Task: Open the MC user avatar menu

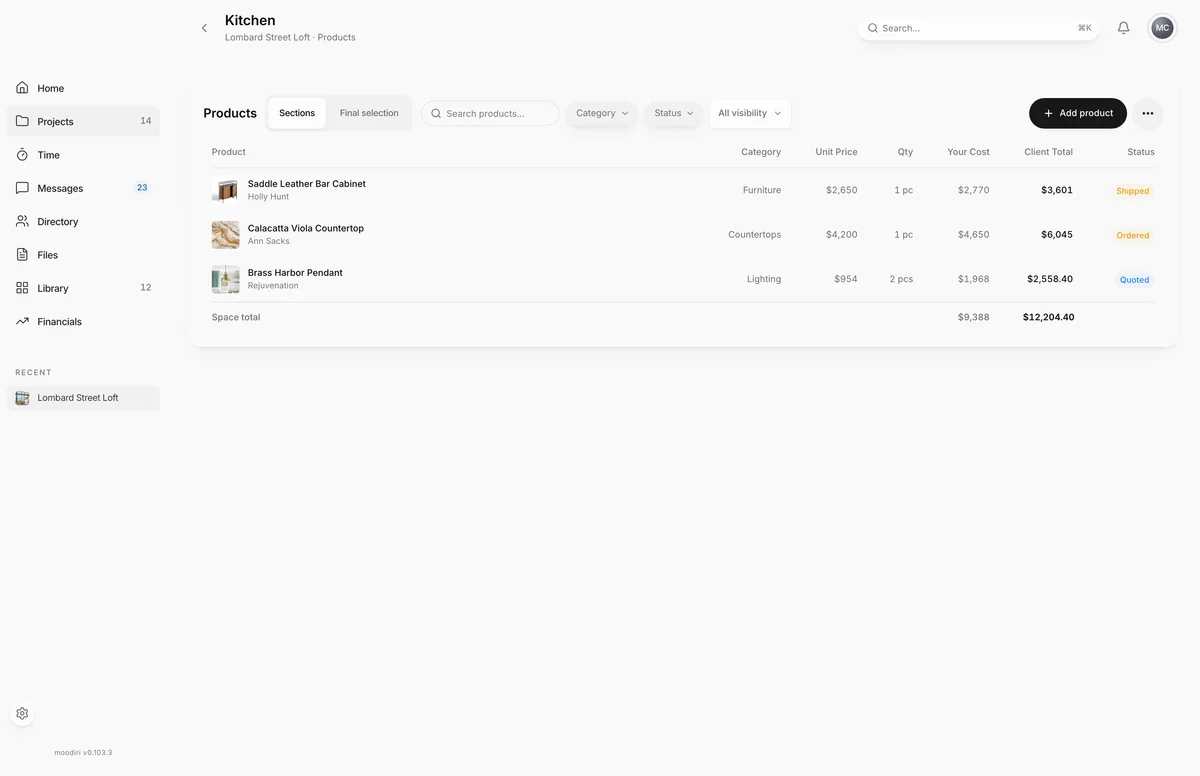Action: (x=1162, y=28)
